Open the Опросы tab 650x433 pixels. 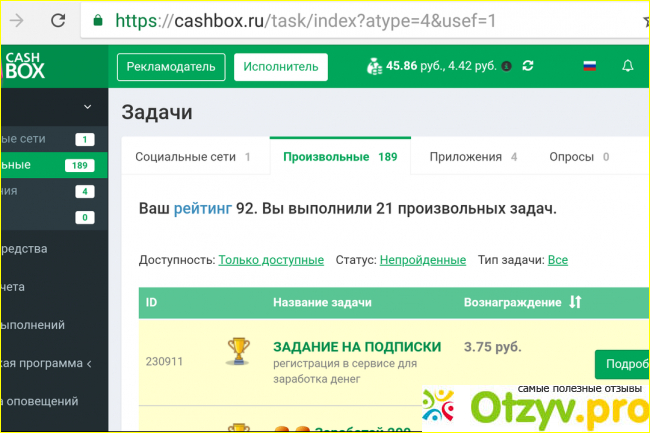[579, 157]
